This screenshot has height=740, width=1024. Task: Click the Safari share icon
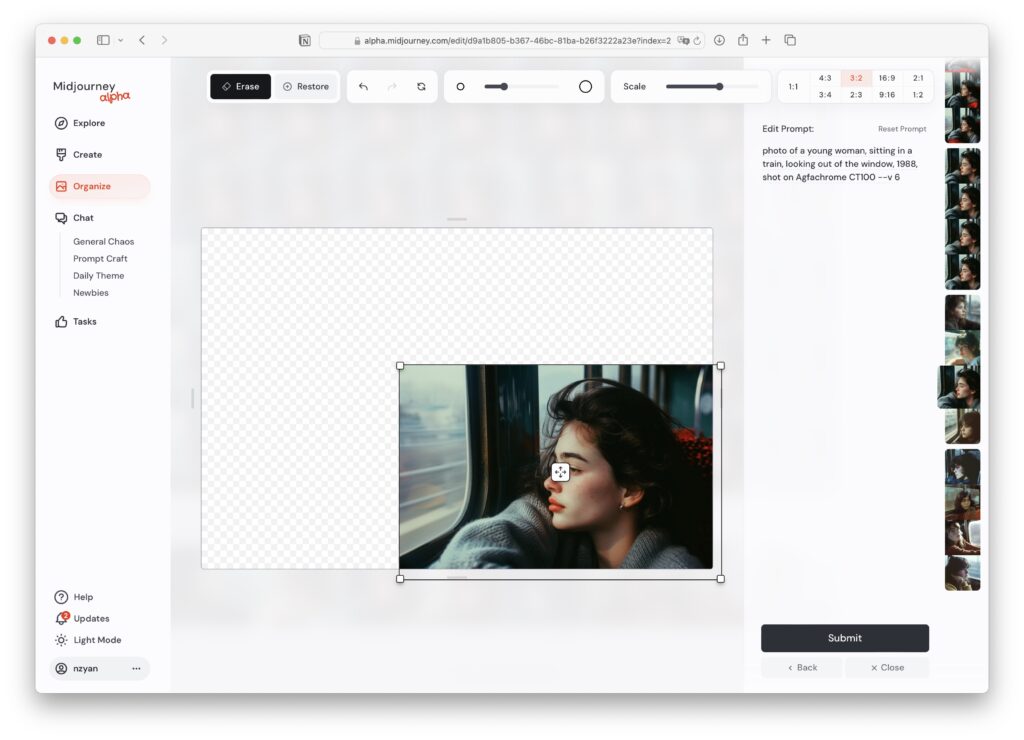(743, 40)
